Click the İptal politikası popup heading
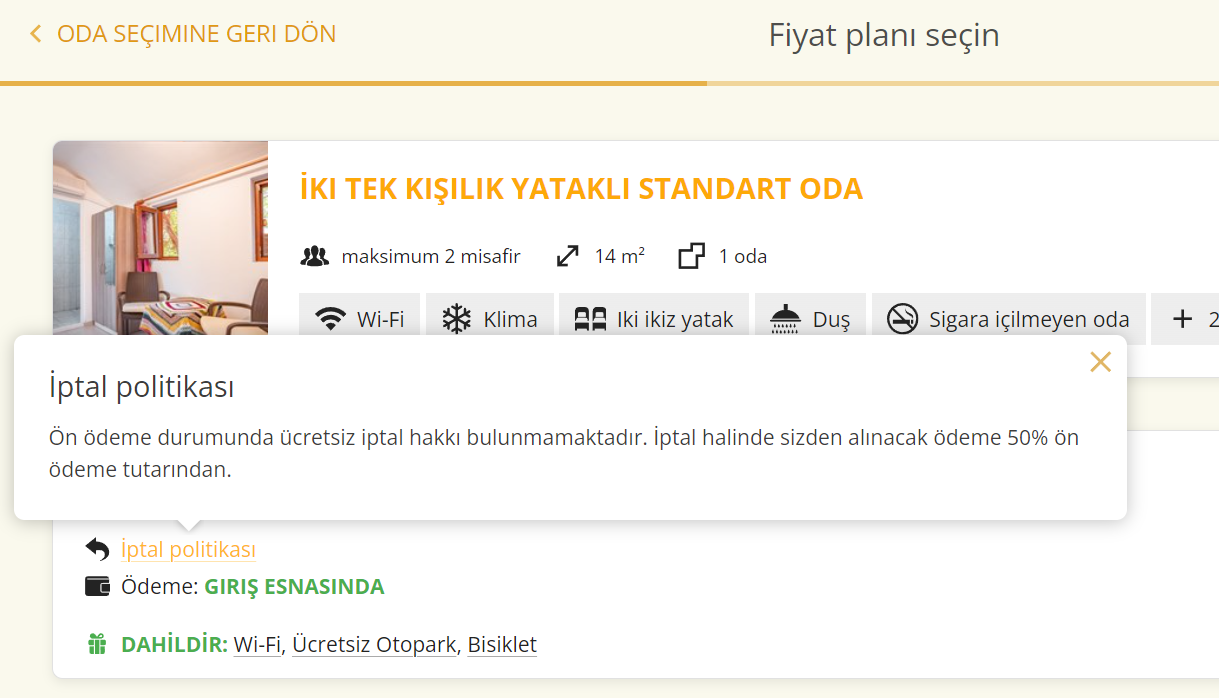 [141, 386]
